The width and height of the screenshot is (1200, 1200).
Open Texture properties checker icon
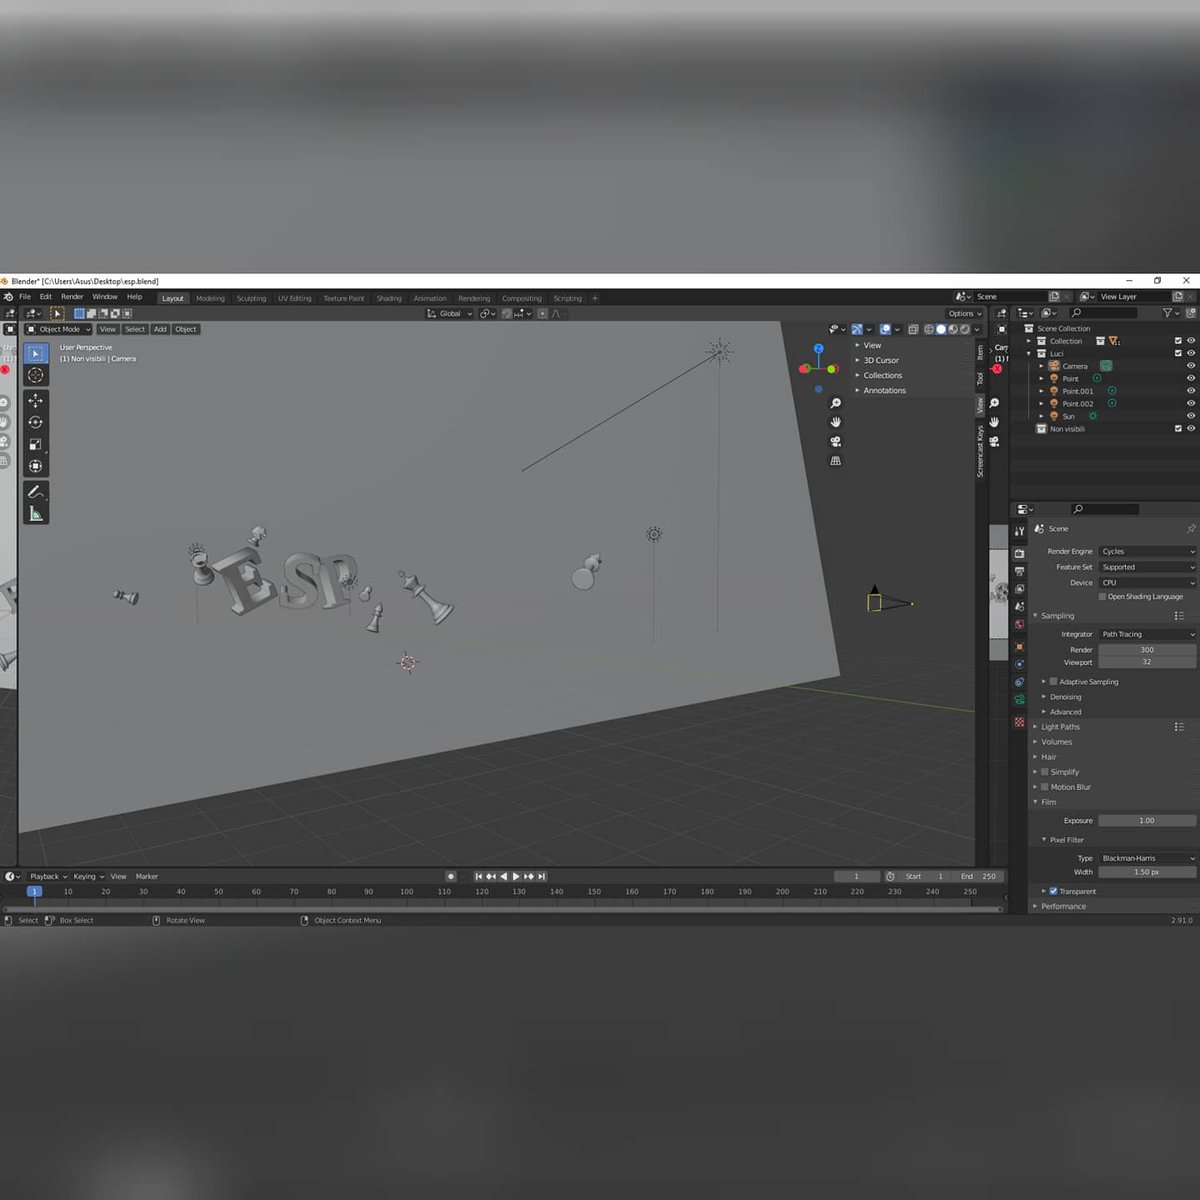click(x=1019, y=722)
